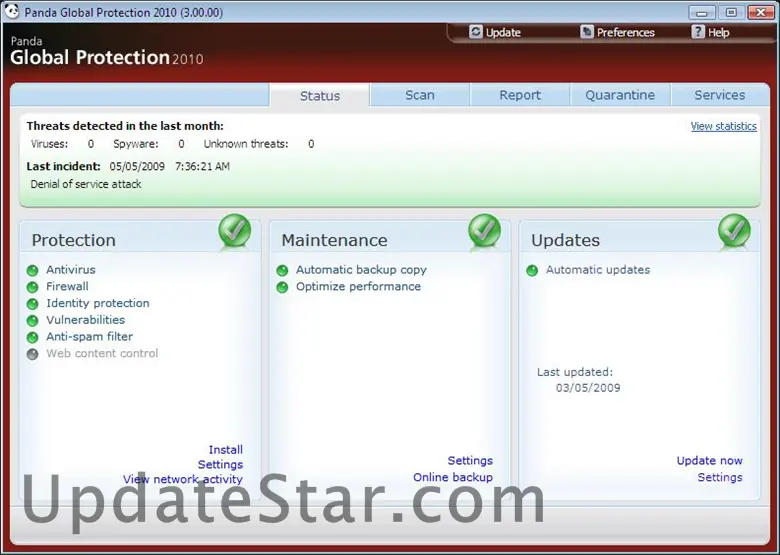The image size is (780, 555).
Task: Open the Services tab
Action: pyautogui.click(x=719, y=95)
